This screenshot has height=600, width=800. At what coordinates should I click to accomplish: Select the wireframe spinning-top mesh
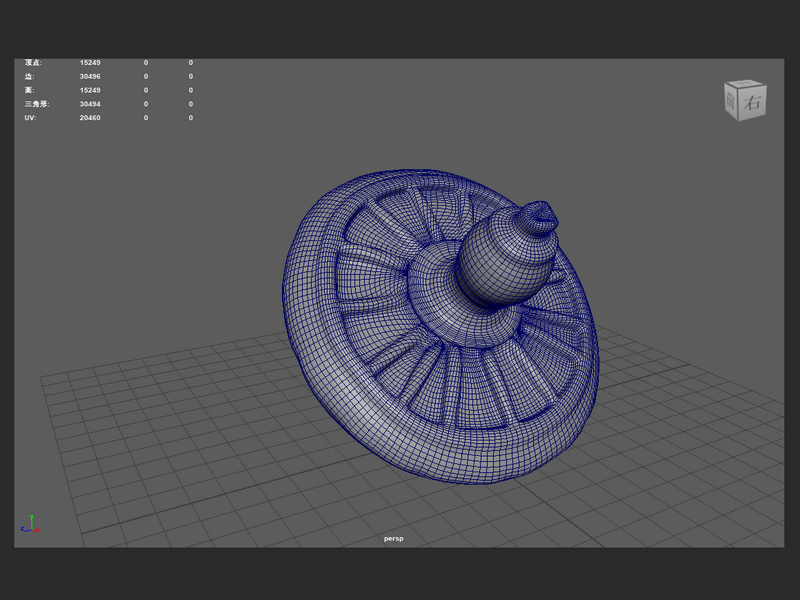[x=440, y=327]
